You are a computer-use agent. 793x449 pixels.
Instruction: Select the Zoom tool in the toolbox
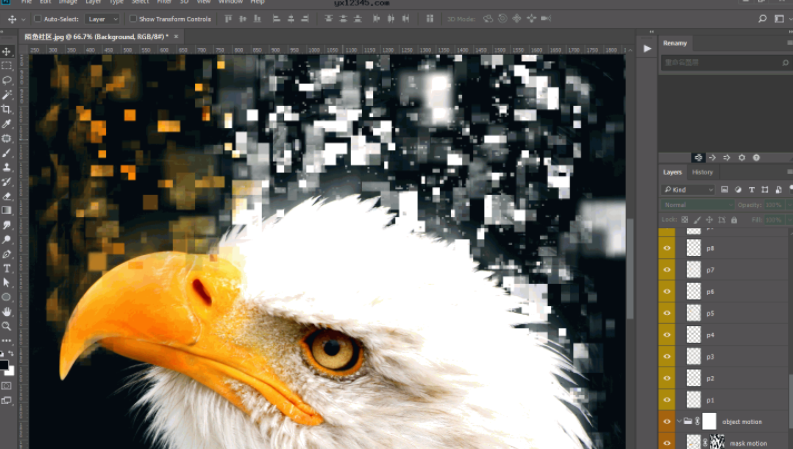(7, 326)
